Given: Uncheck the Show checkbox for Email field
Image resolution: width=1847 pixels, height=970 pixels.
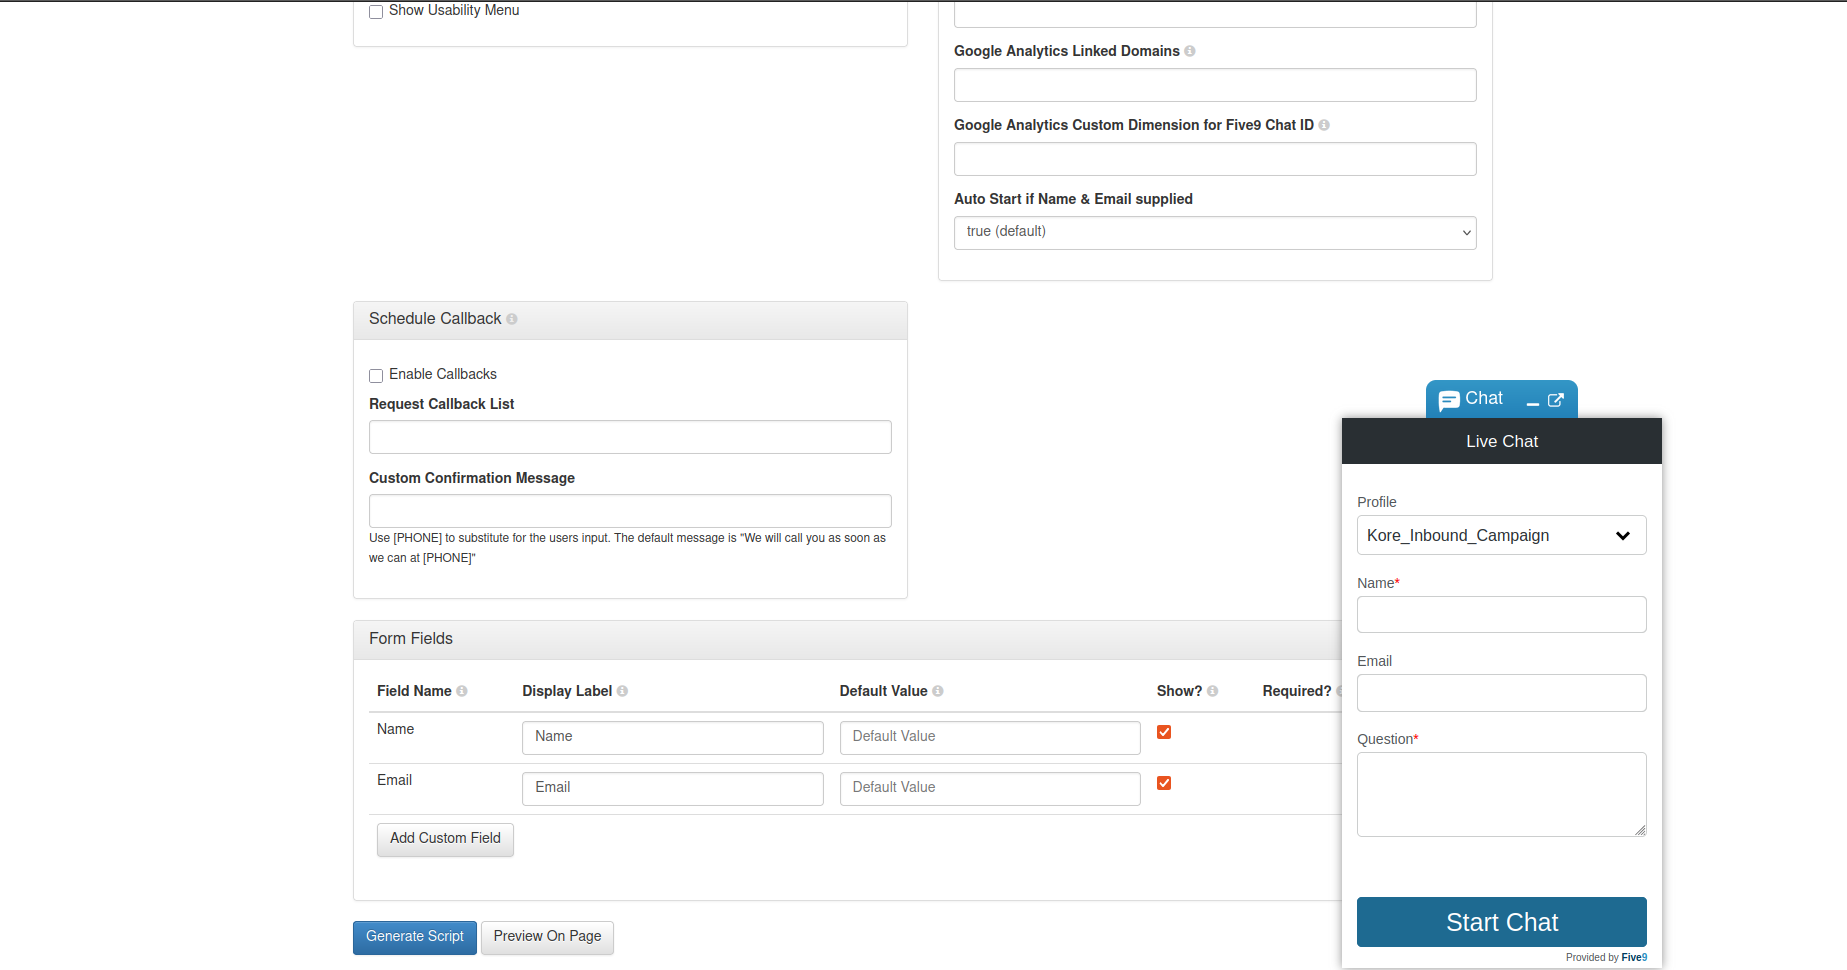Looking at the screenshot, I should (x=1164, y=783).
